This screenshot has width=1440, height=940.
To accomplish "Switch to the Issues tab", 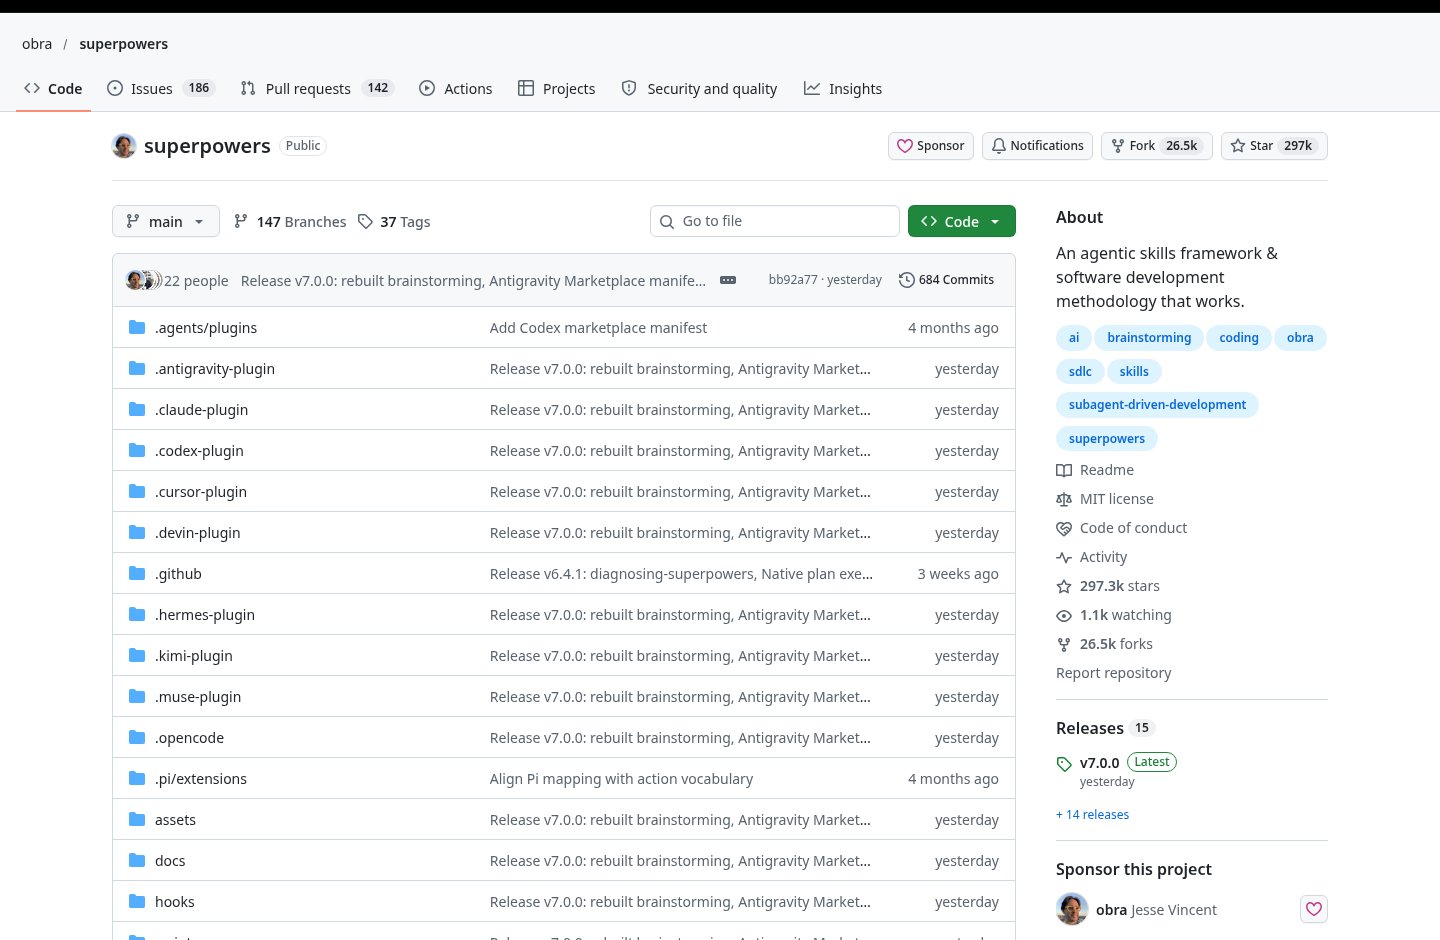I will [x=160, y=88].
